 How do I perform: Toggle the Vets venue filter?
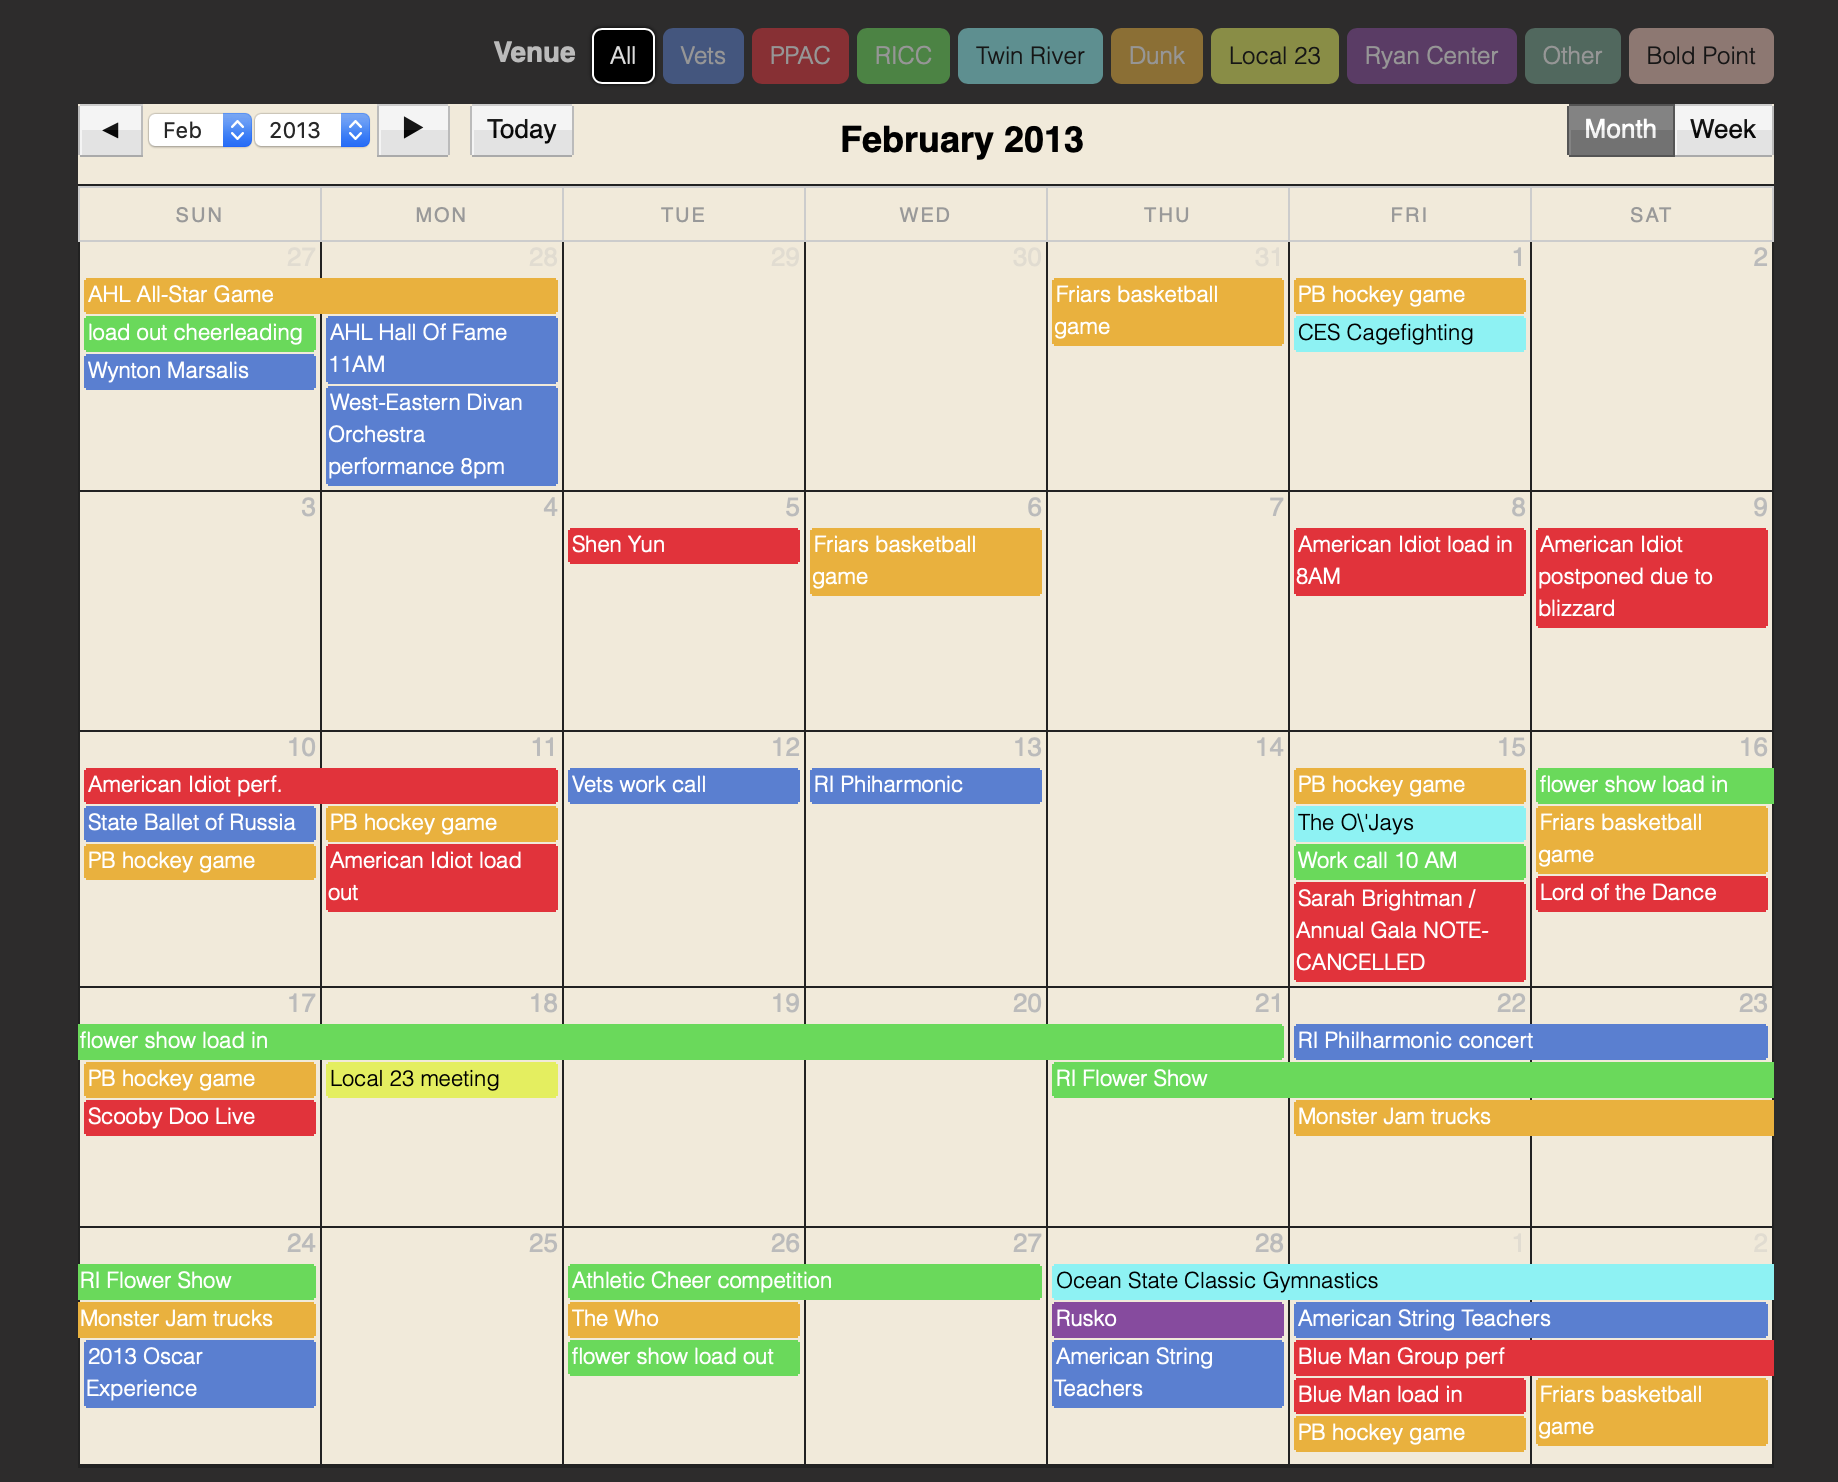click(x=702, y=56)
